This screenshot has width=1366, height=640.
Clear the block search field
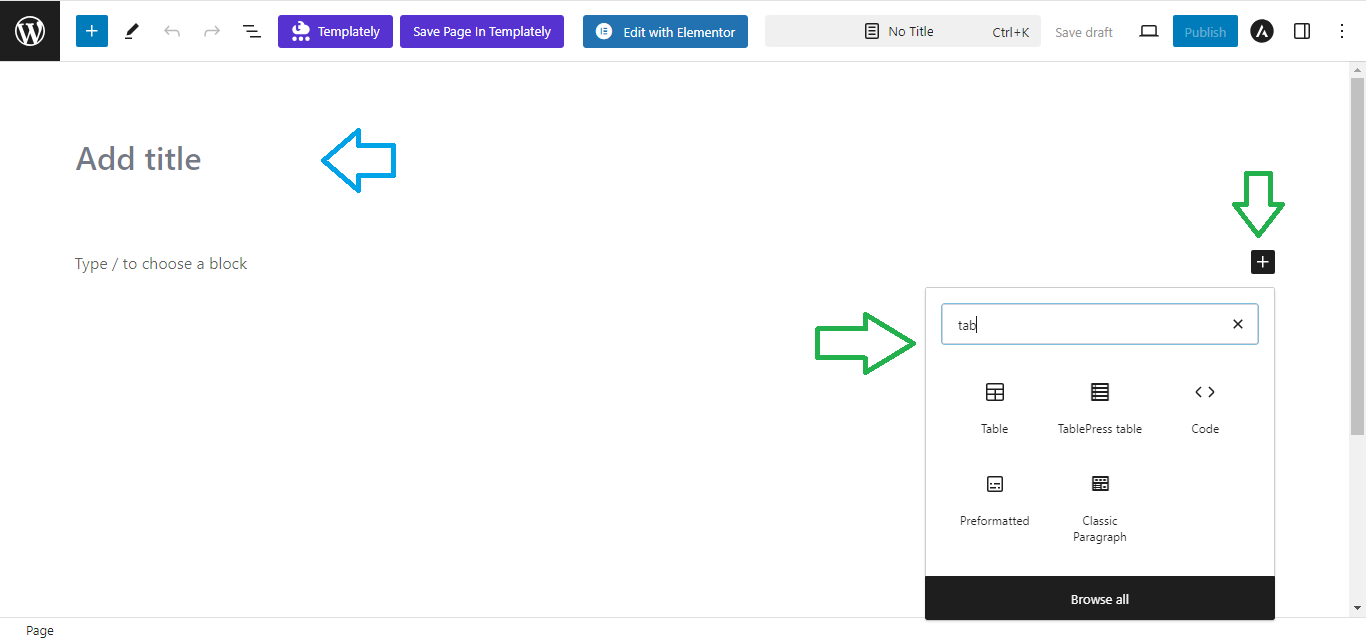click(x=1237, y=324)
